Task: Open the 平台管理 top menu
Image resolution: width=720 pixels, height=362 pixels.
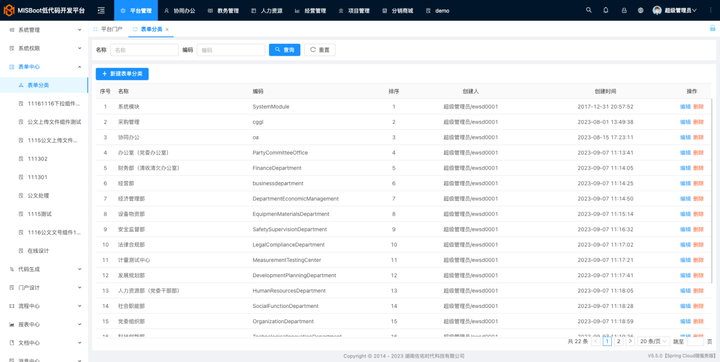Action: 136,11
